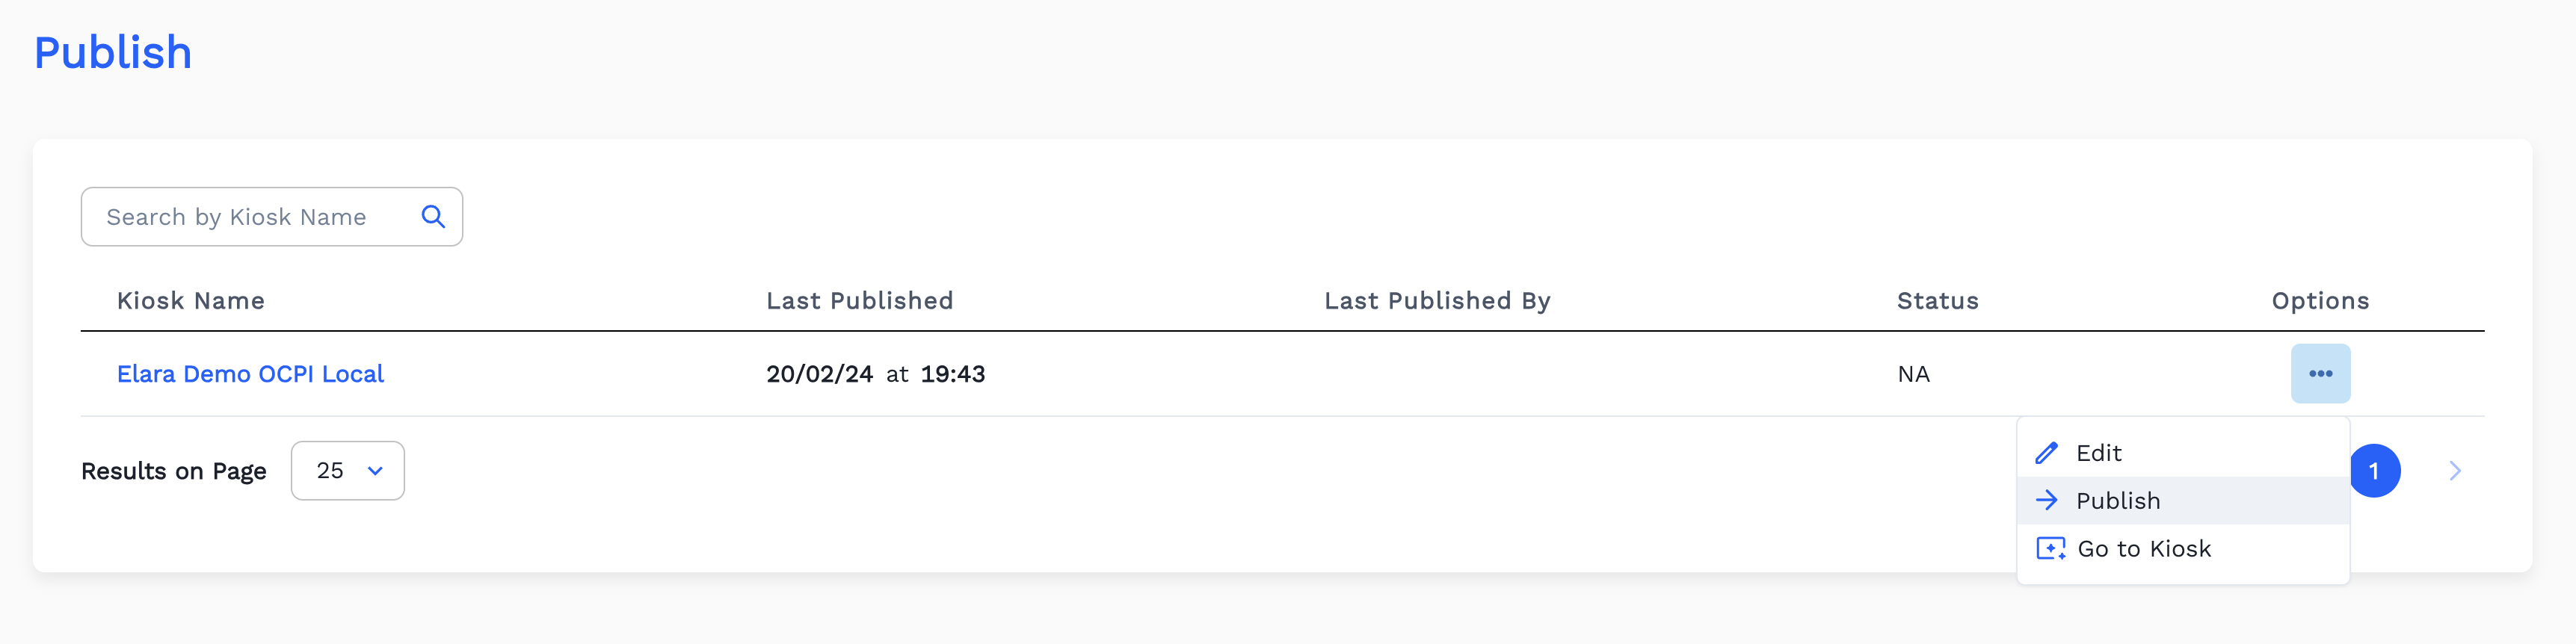Open Elara Demo OCPI Local link

250,373
